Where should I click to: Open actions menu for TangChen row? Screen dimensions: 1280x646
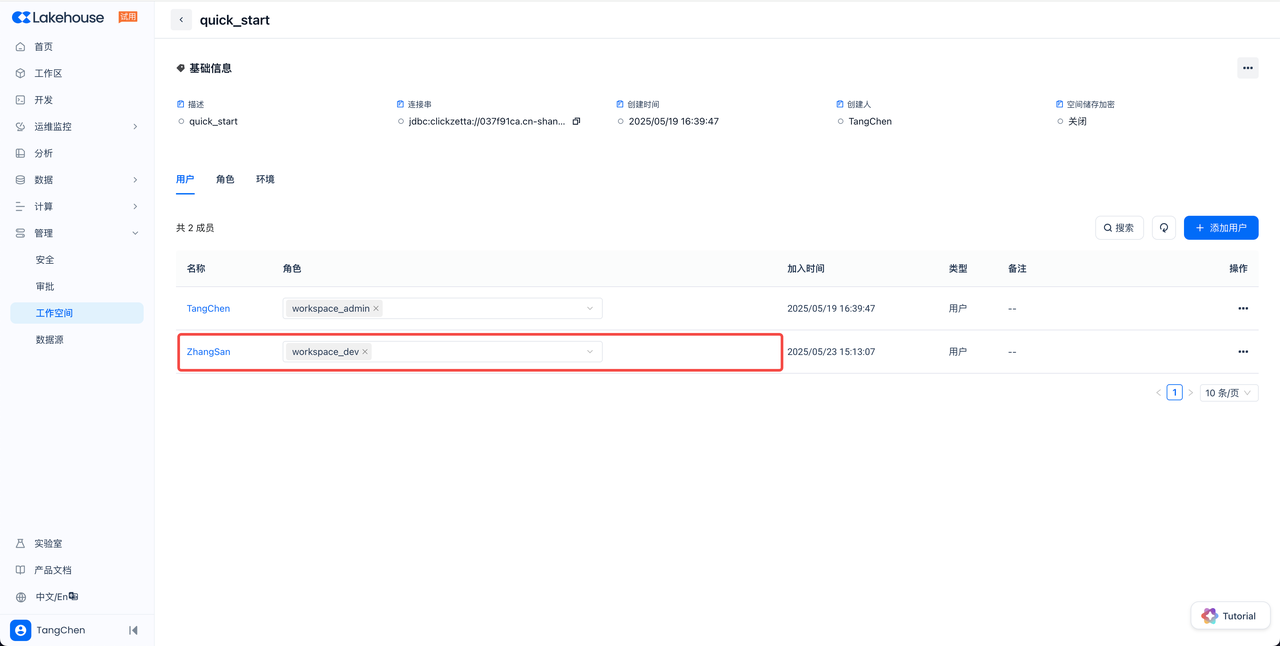pos(1243,309)
